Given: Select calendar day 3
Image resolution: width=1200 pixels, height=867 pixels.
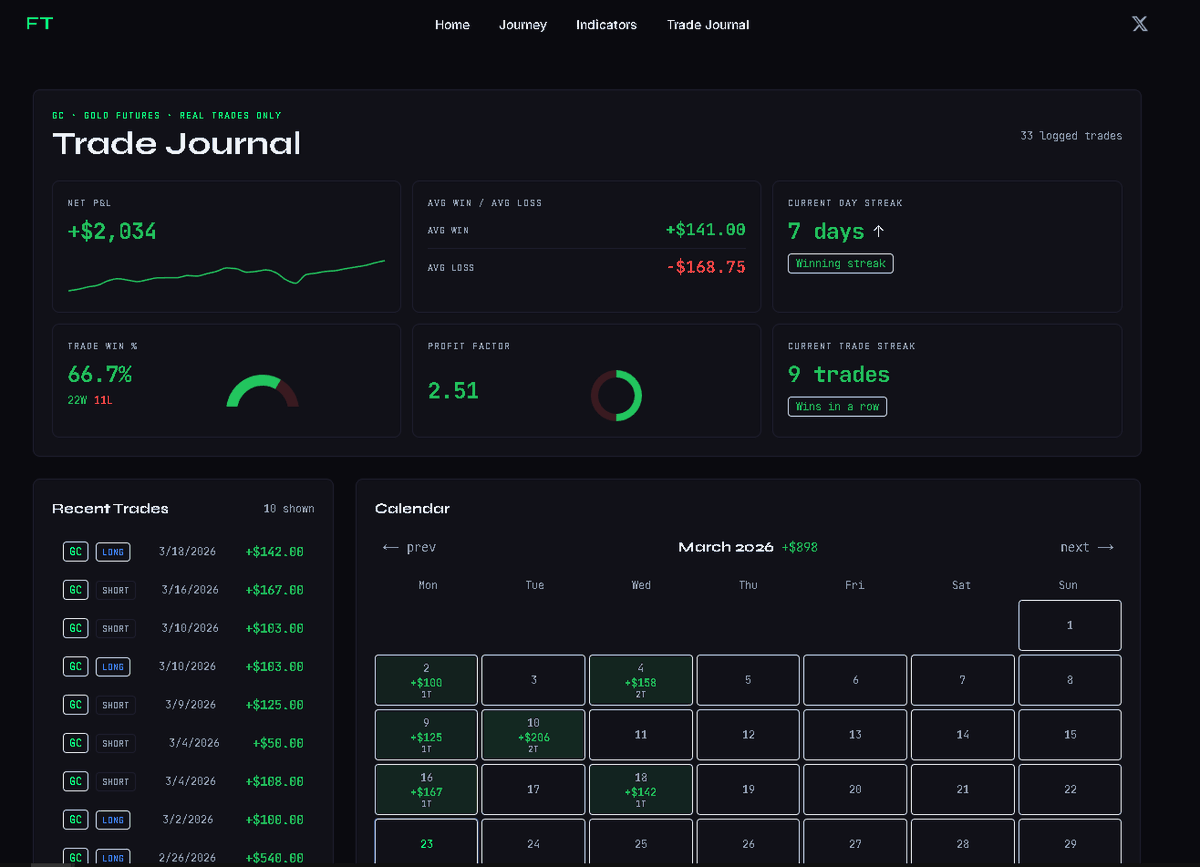Looking at the screenshot, I should pyautogui.click(x=534, y=680).
